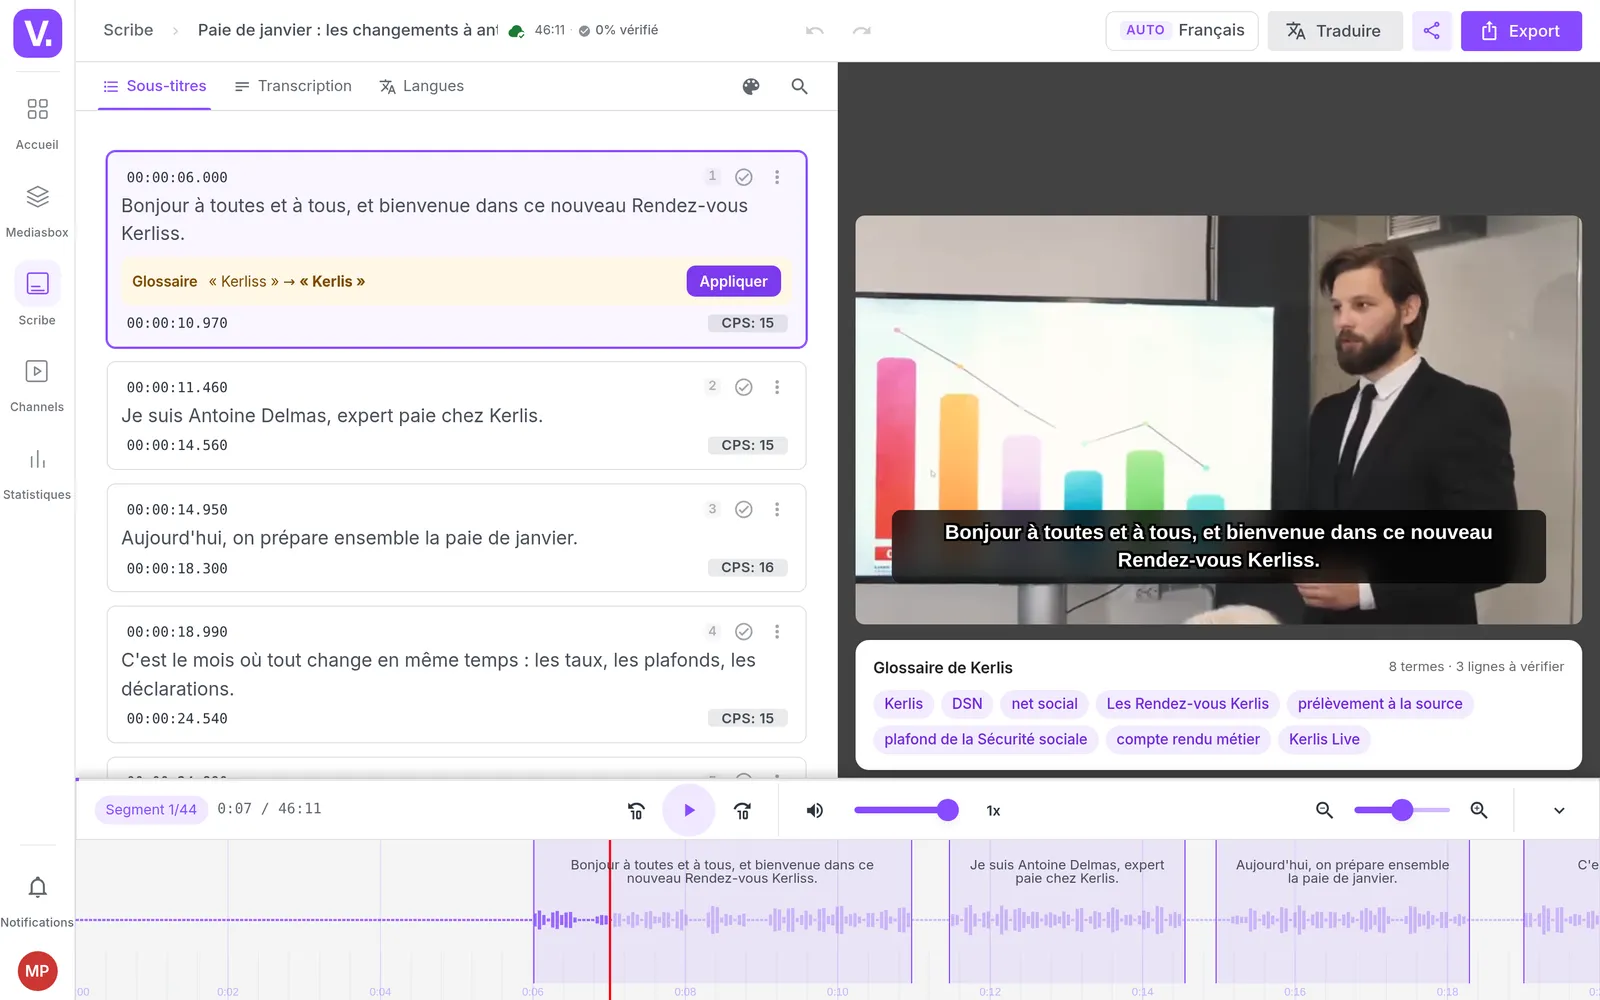Viewport: 1600px width, 1000px height.
Task: Go to Scribe breadcrumb
Action: tap(129, 30)
